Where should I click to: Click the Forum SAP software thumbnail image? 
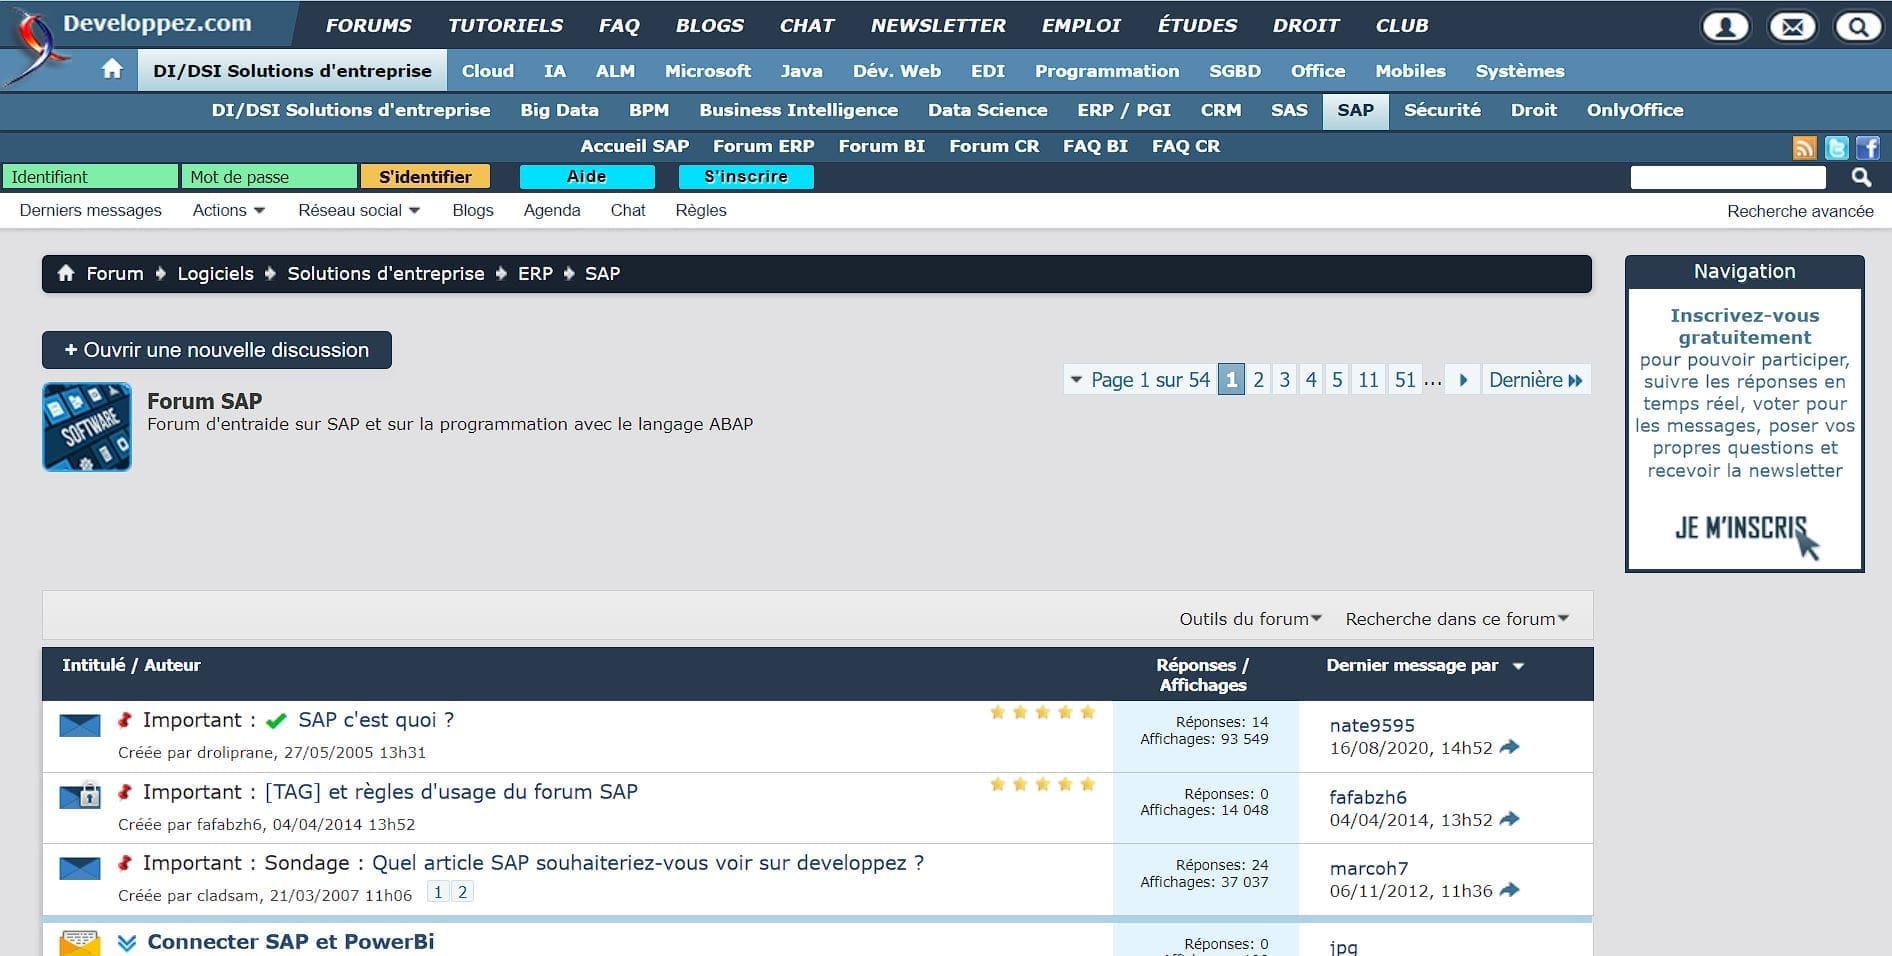point(87,427)
